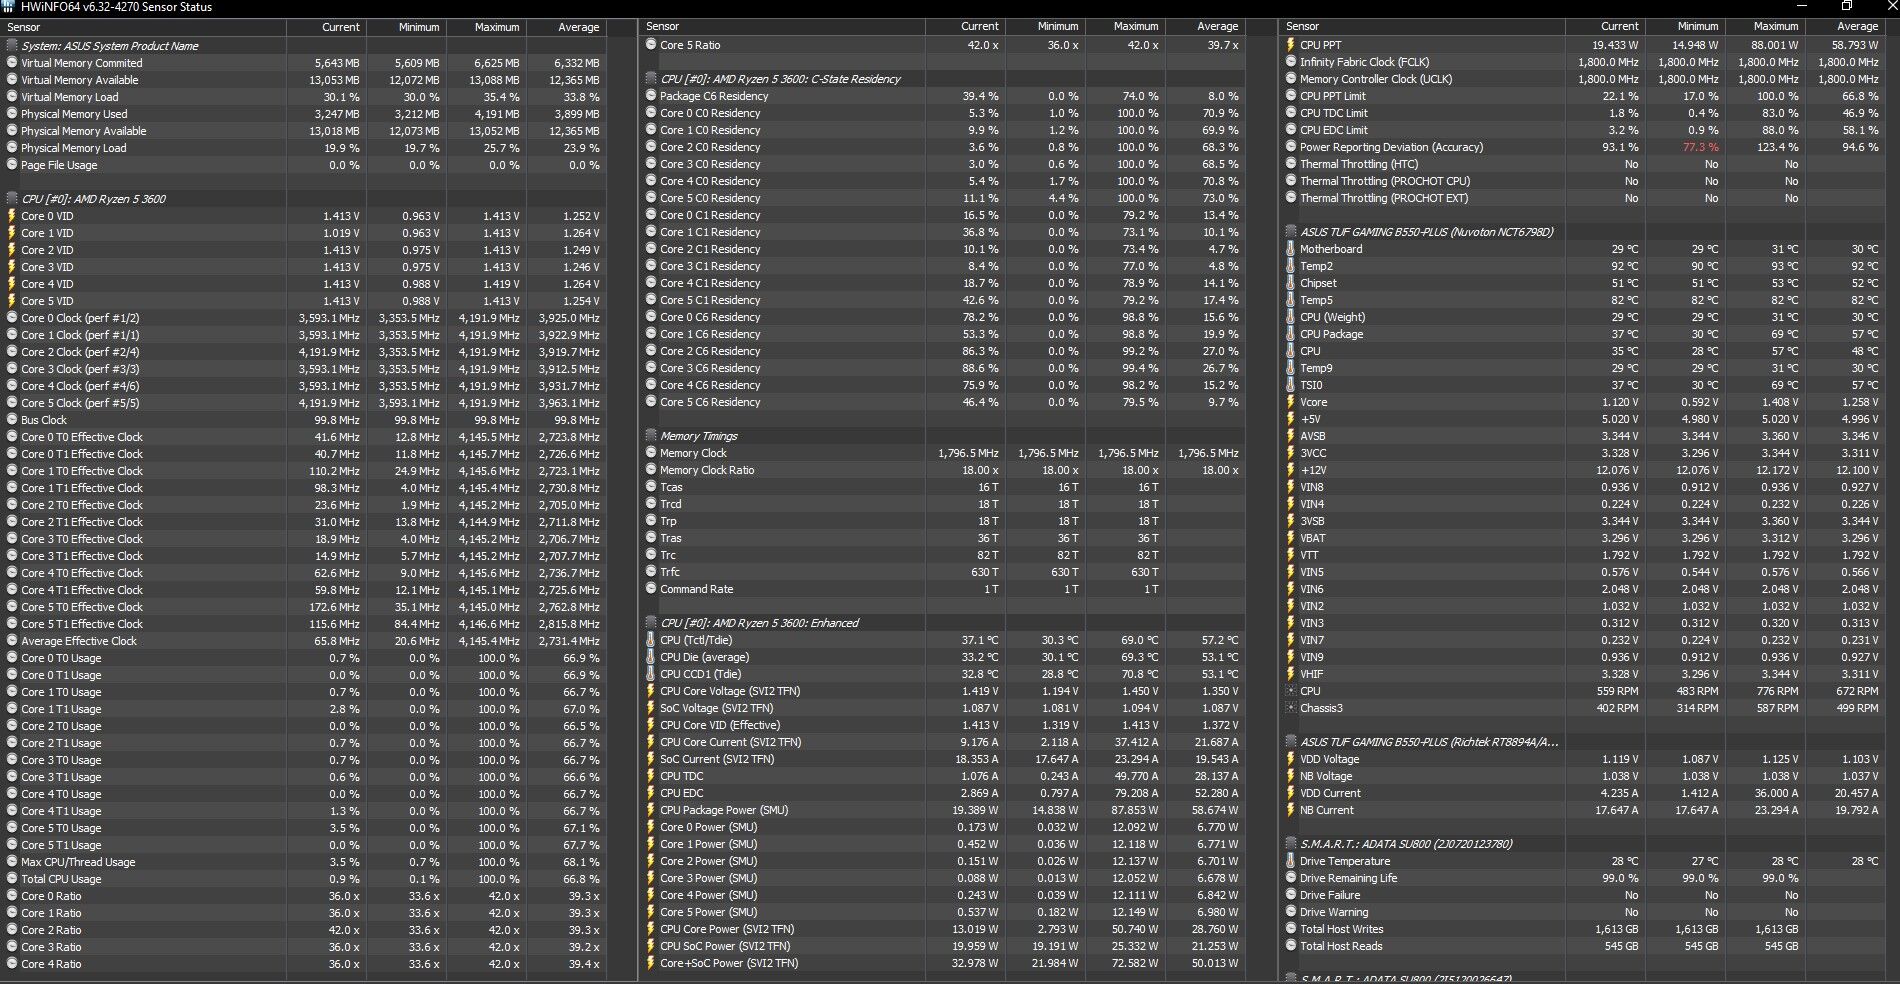Select the Total Host Reads row label
This screenshot has width=1900, height=984.
[x=1341, y=946]
